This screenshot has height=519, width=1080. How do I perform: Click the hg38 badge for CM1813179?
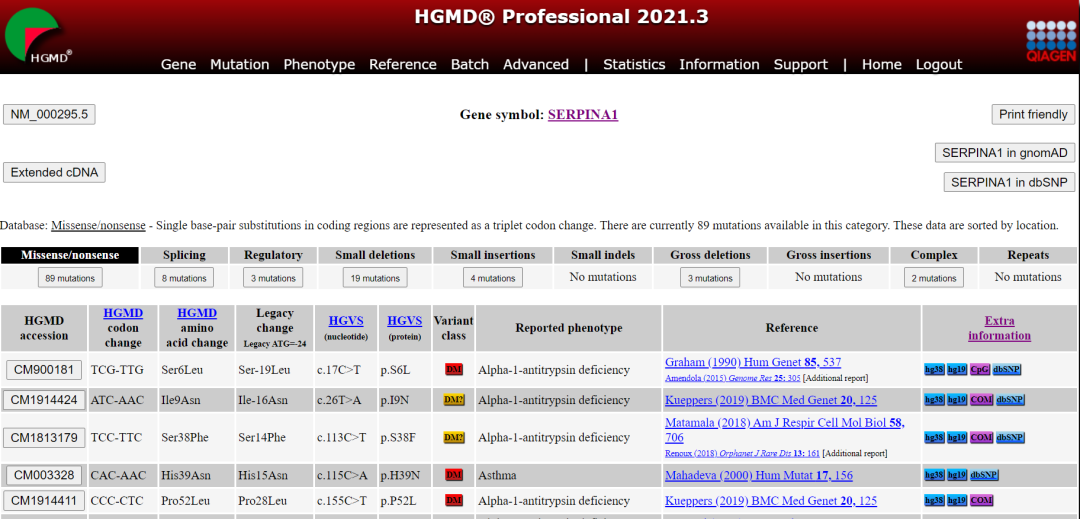[x=933, y=437]
